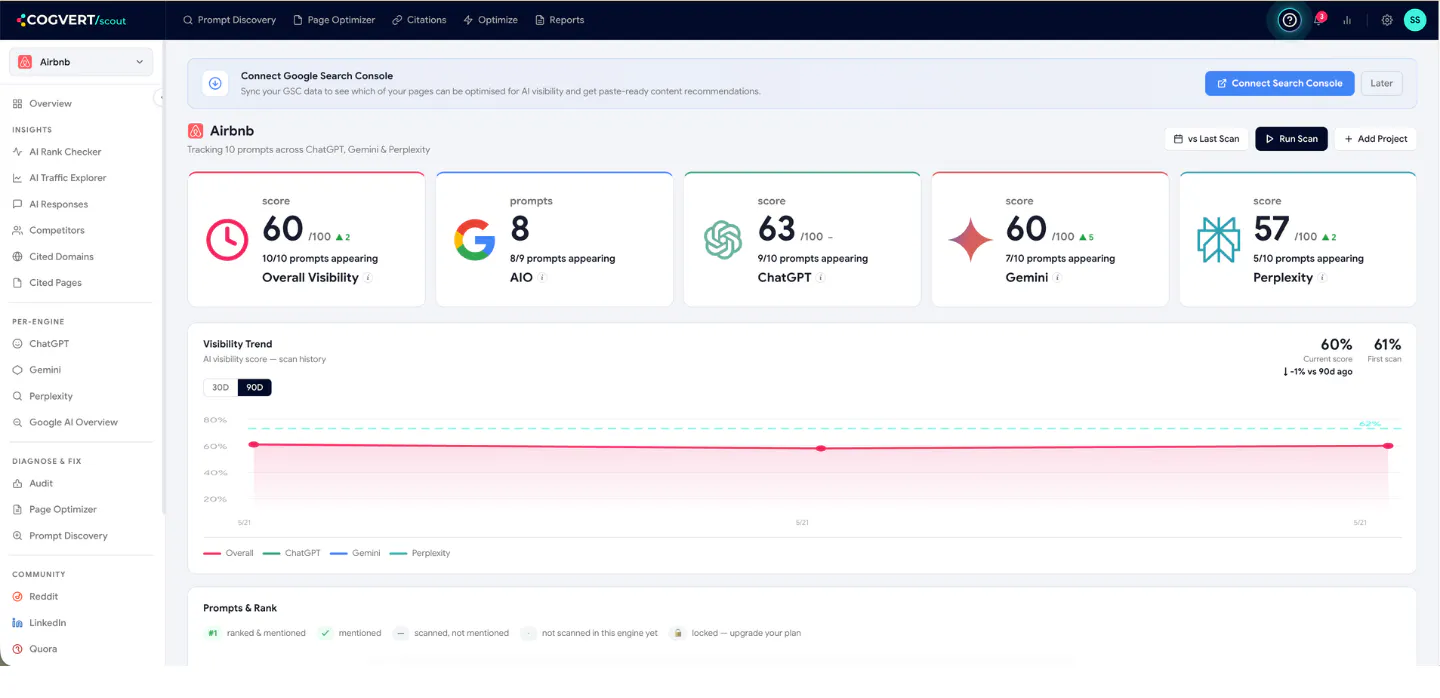
Task: Toggle Gemini series in chart legend
Action: coord(355,553)
